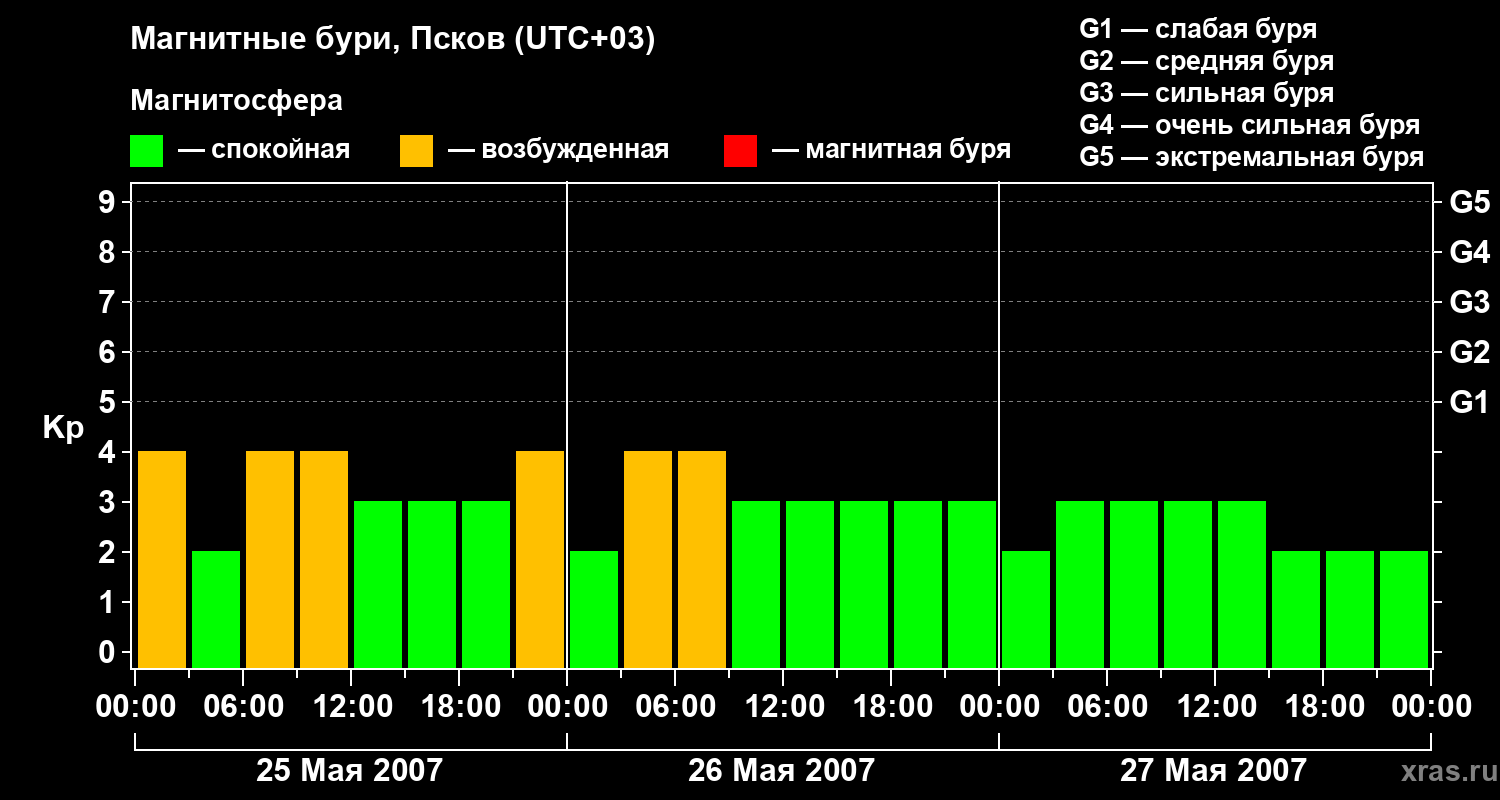Click the 27 May 12:00–15:00 green bar
This screenshot has width=1500, height=800.
(1242, 584)
